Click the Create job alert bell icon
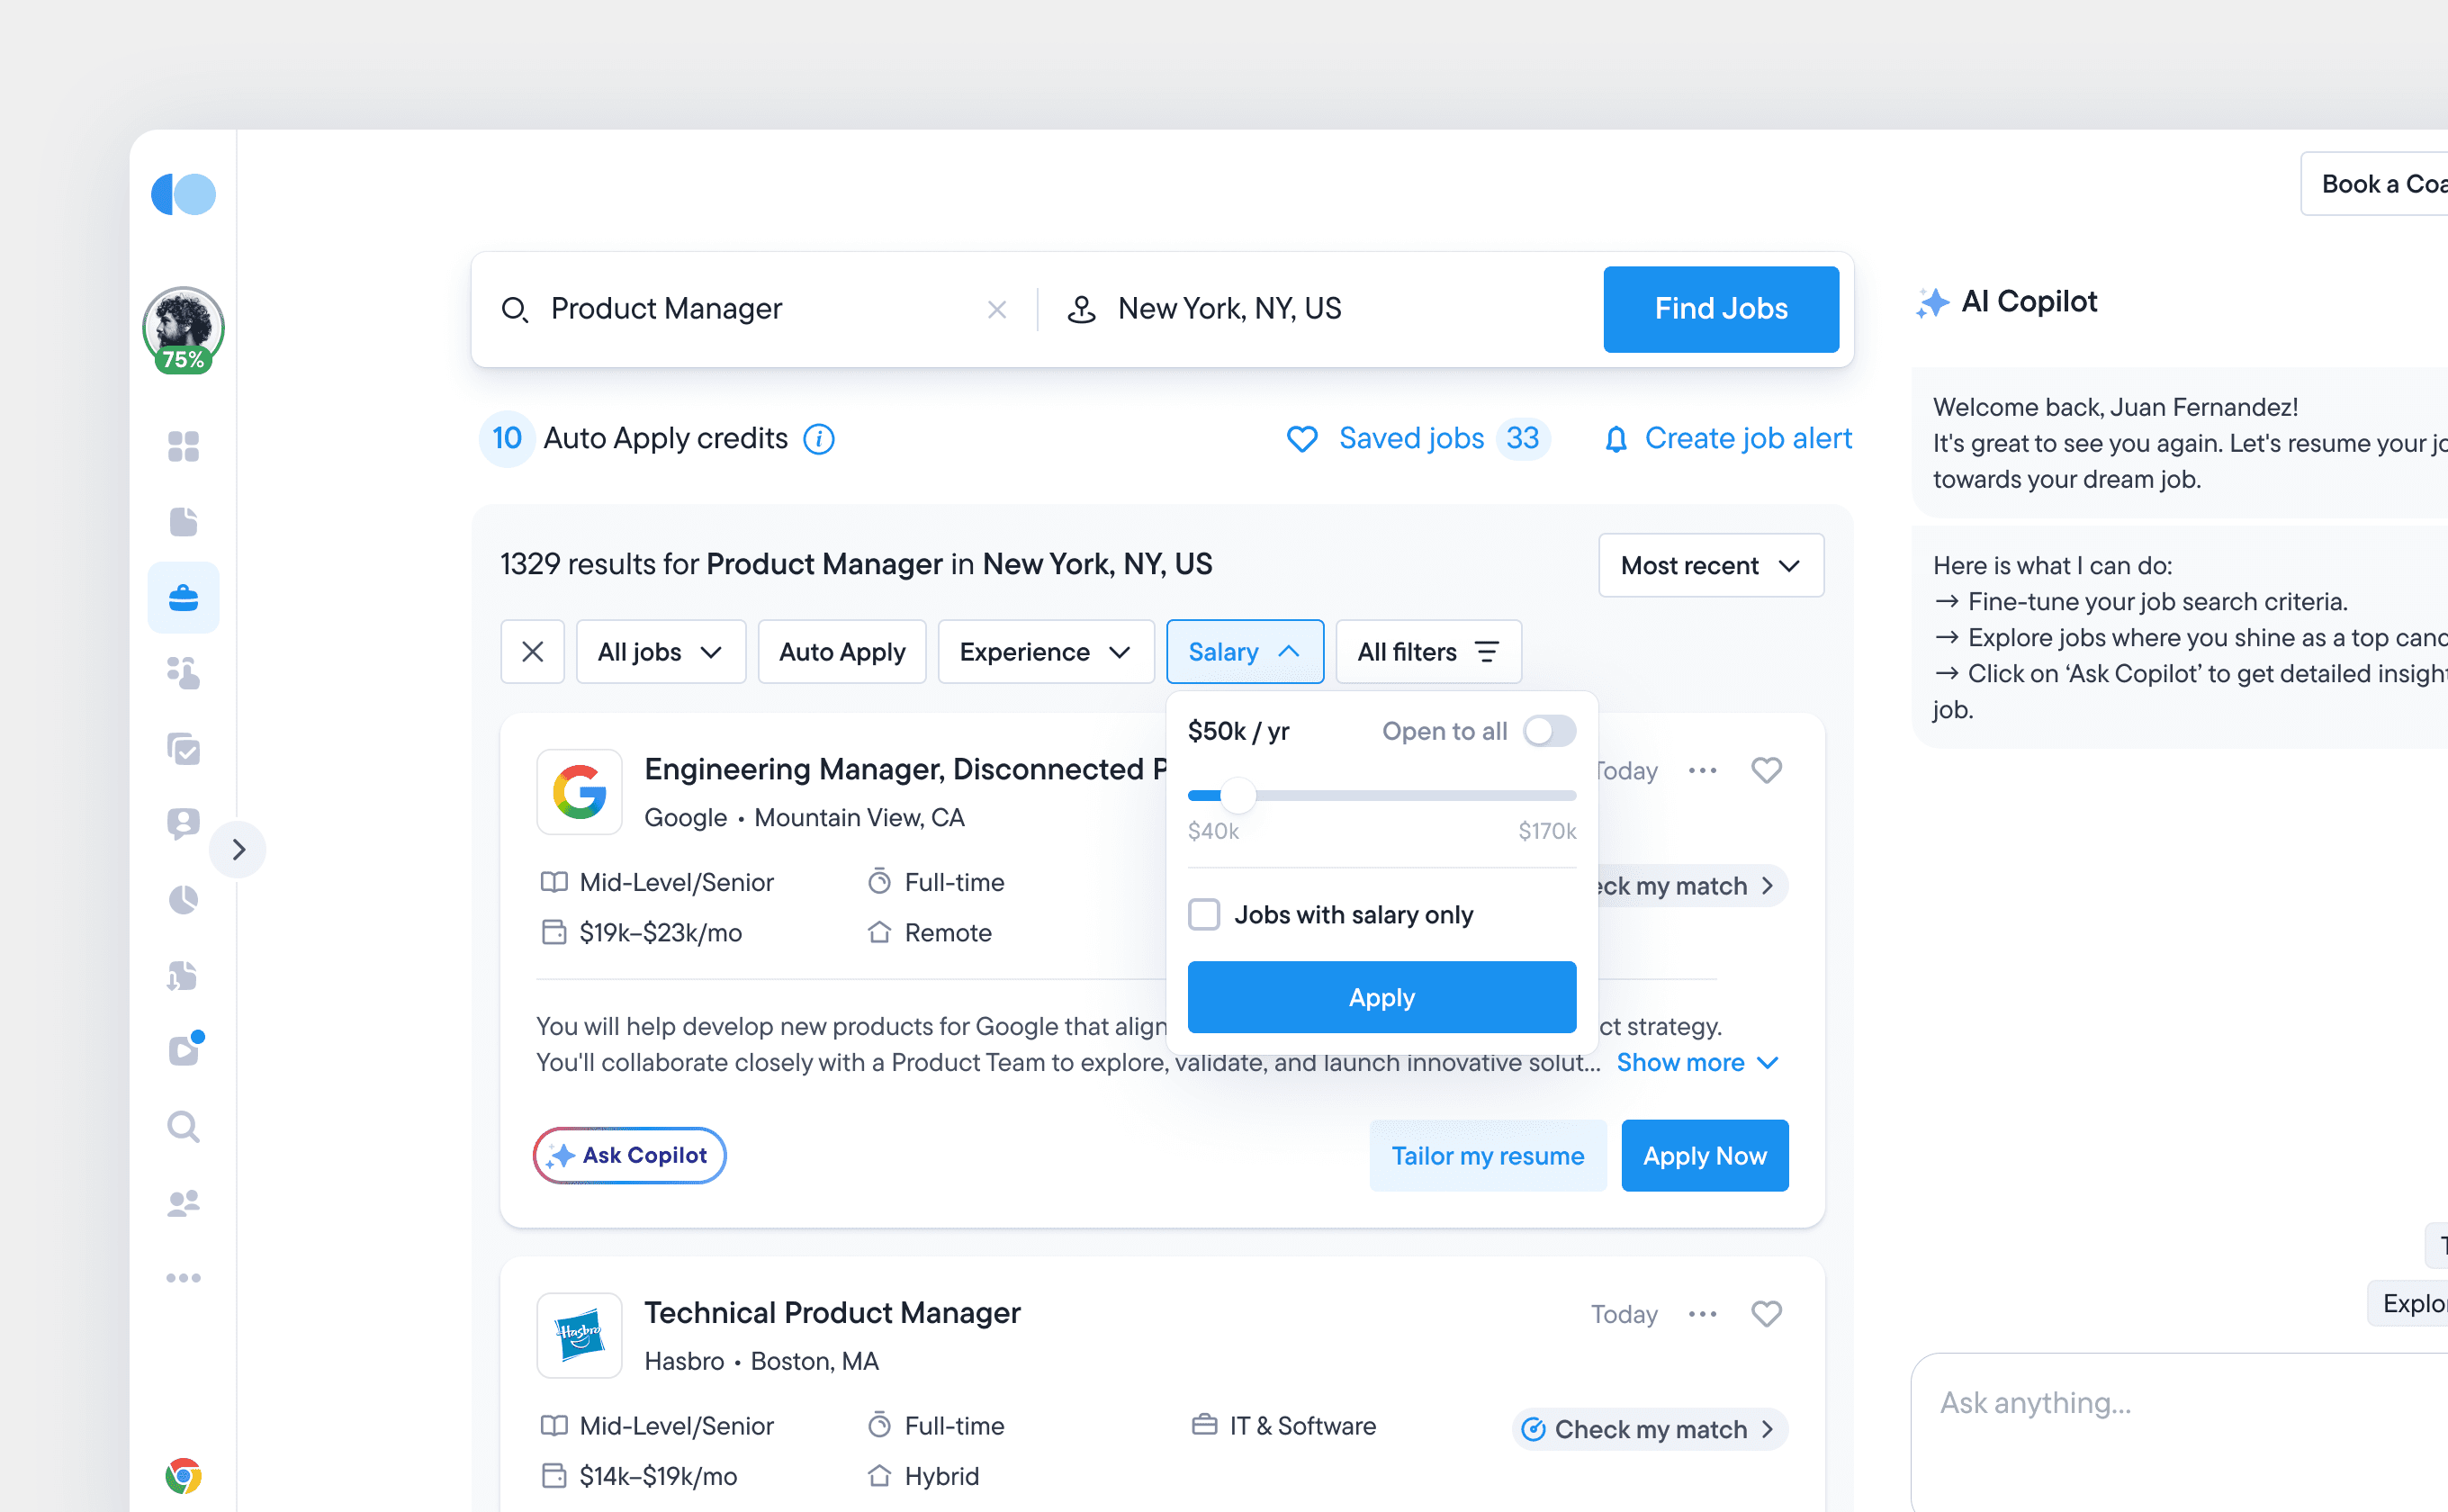 click(x=1615, y=438)
